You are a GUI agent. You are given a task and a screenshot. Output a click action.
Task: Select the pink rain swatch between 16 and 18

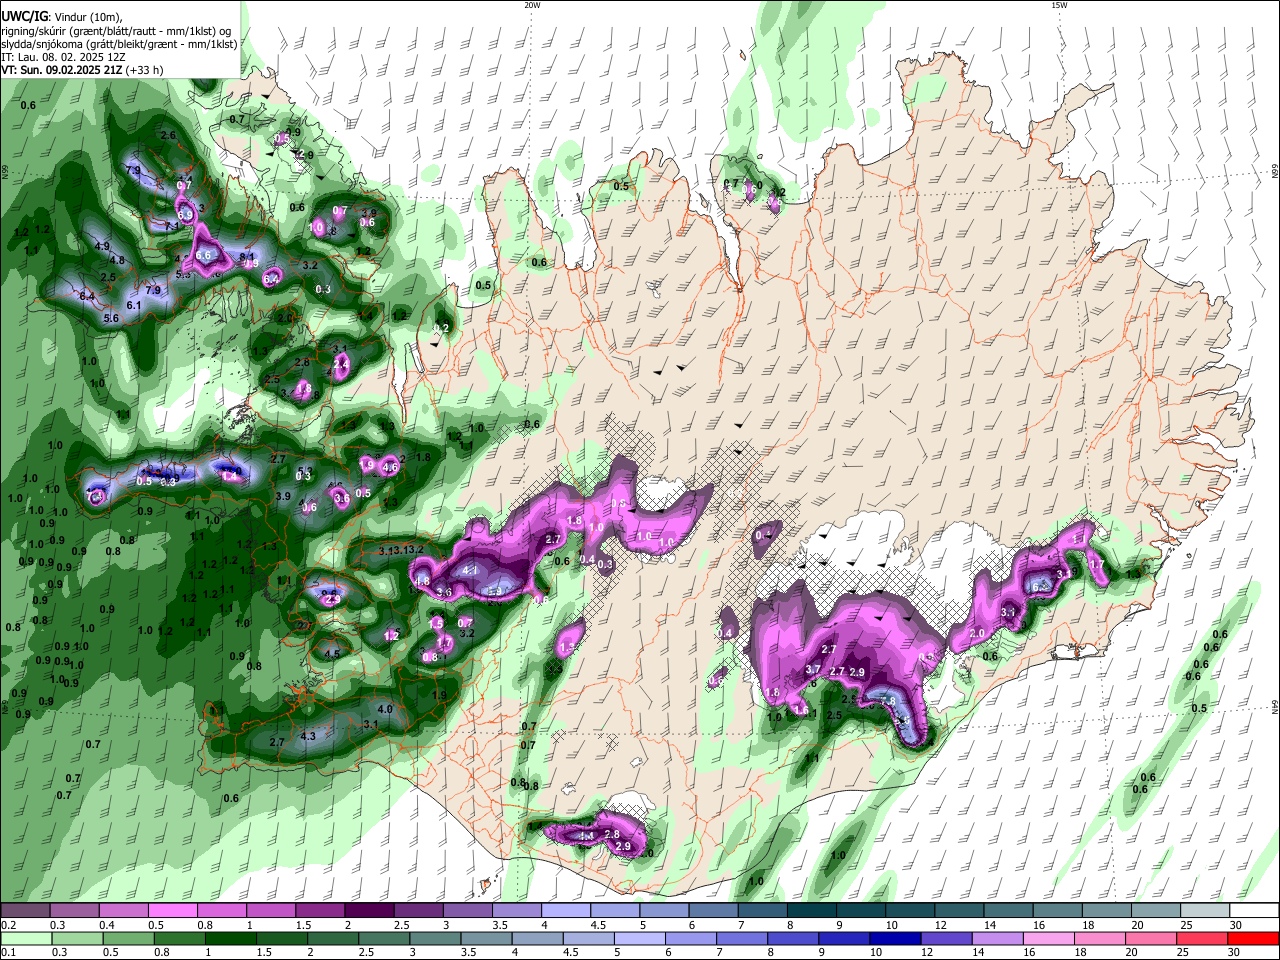click(x=1049, y=938)
